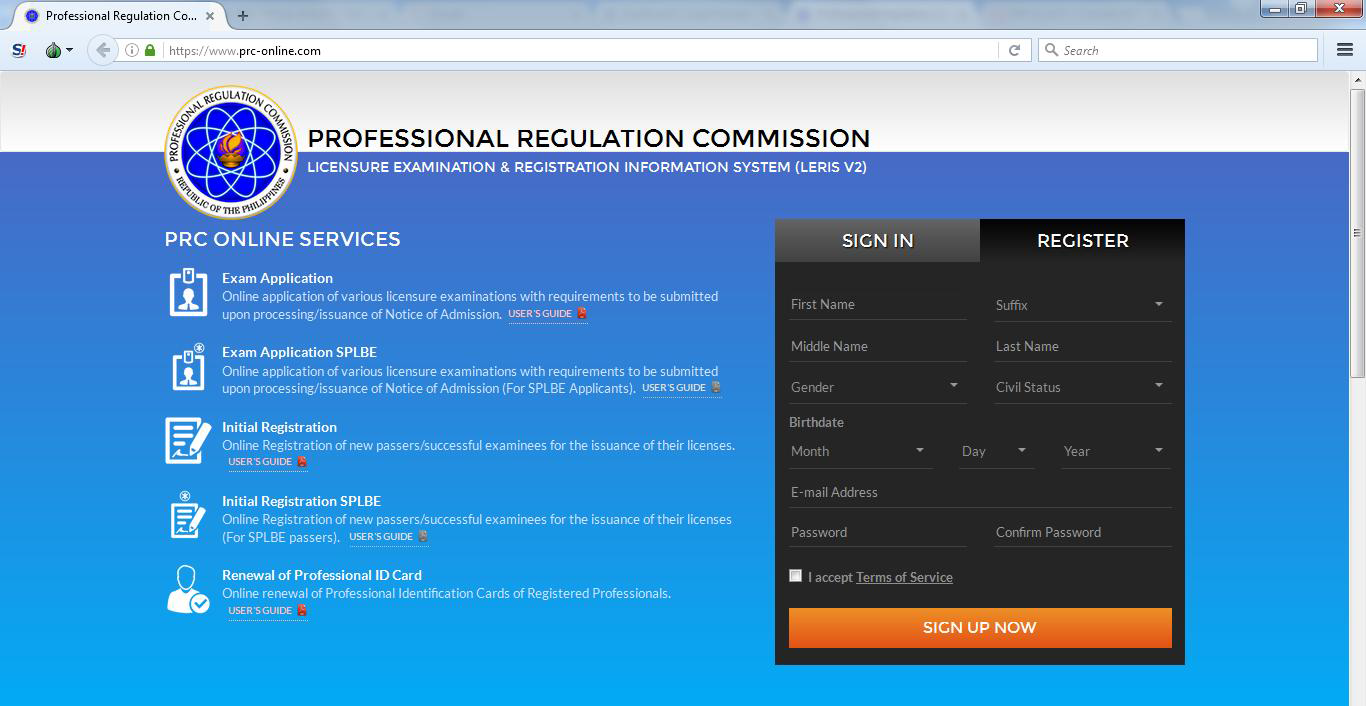
Task: Click the Exam Application card icon
Action: click(x=188, y=293)
